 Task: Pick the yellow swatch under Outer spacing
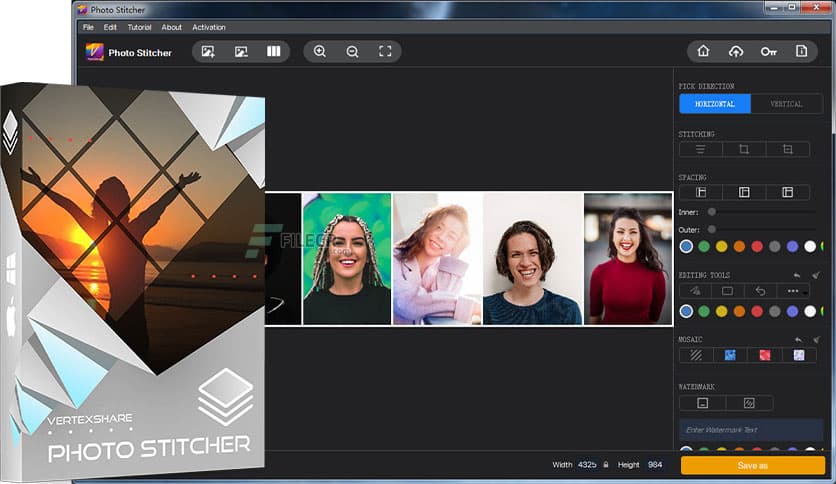pos(721,246)
